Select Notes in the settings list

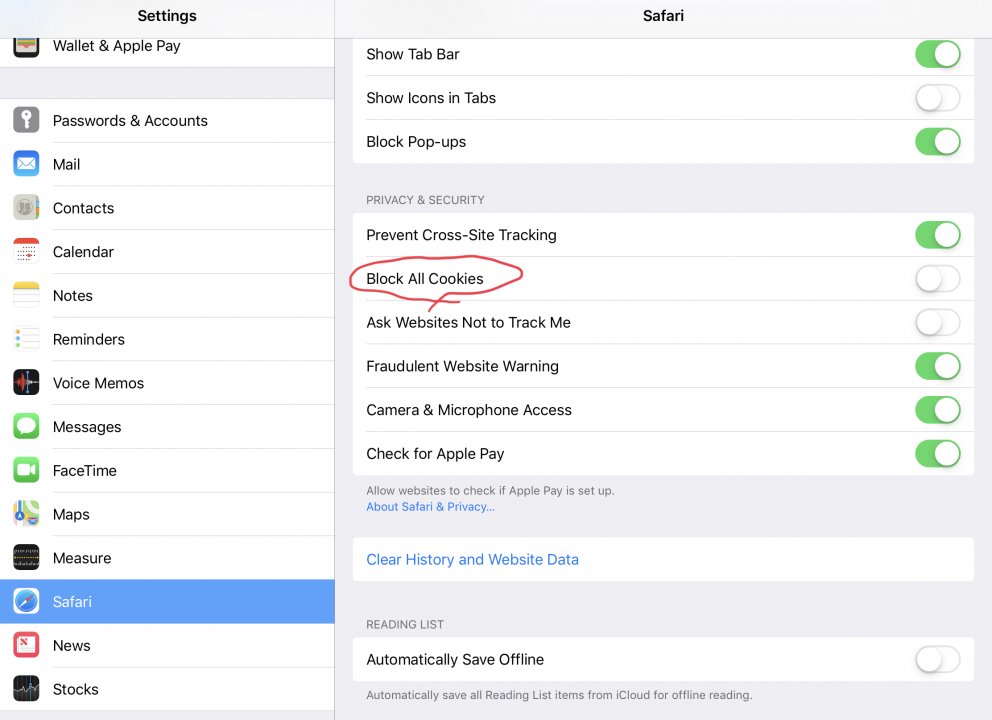click(x=73, y=296)
